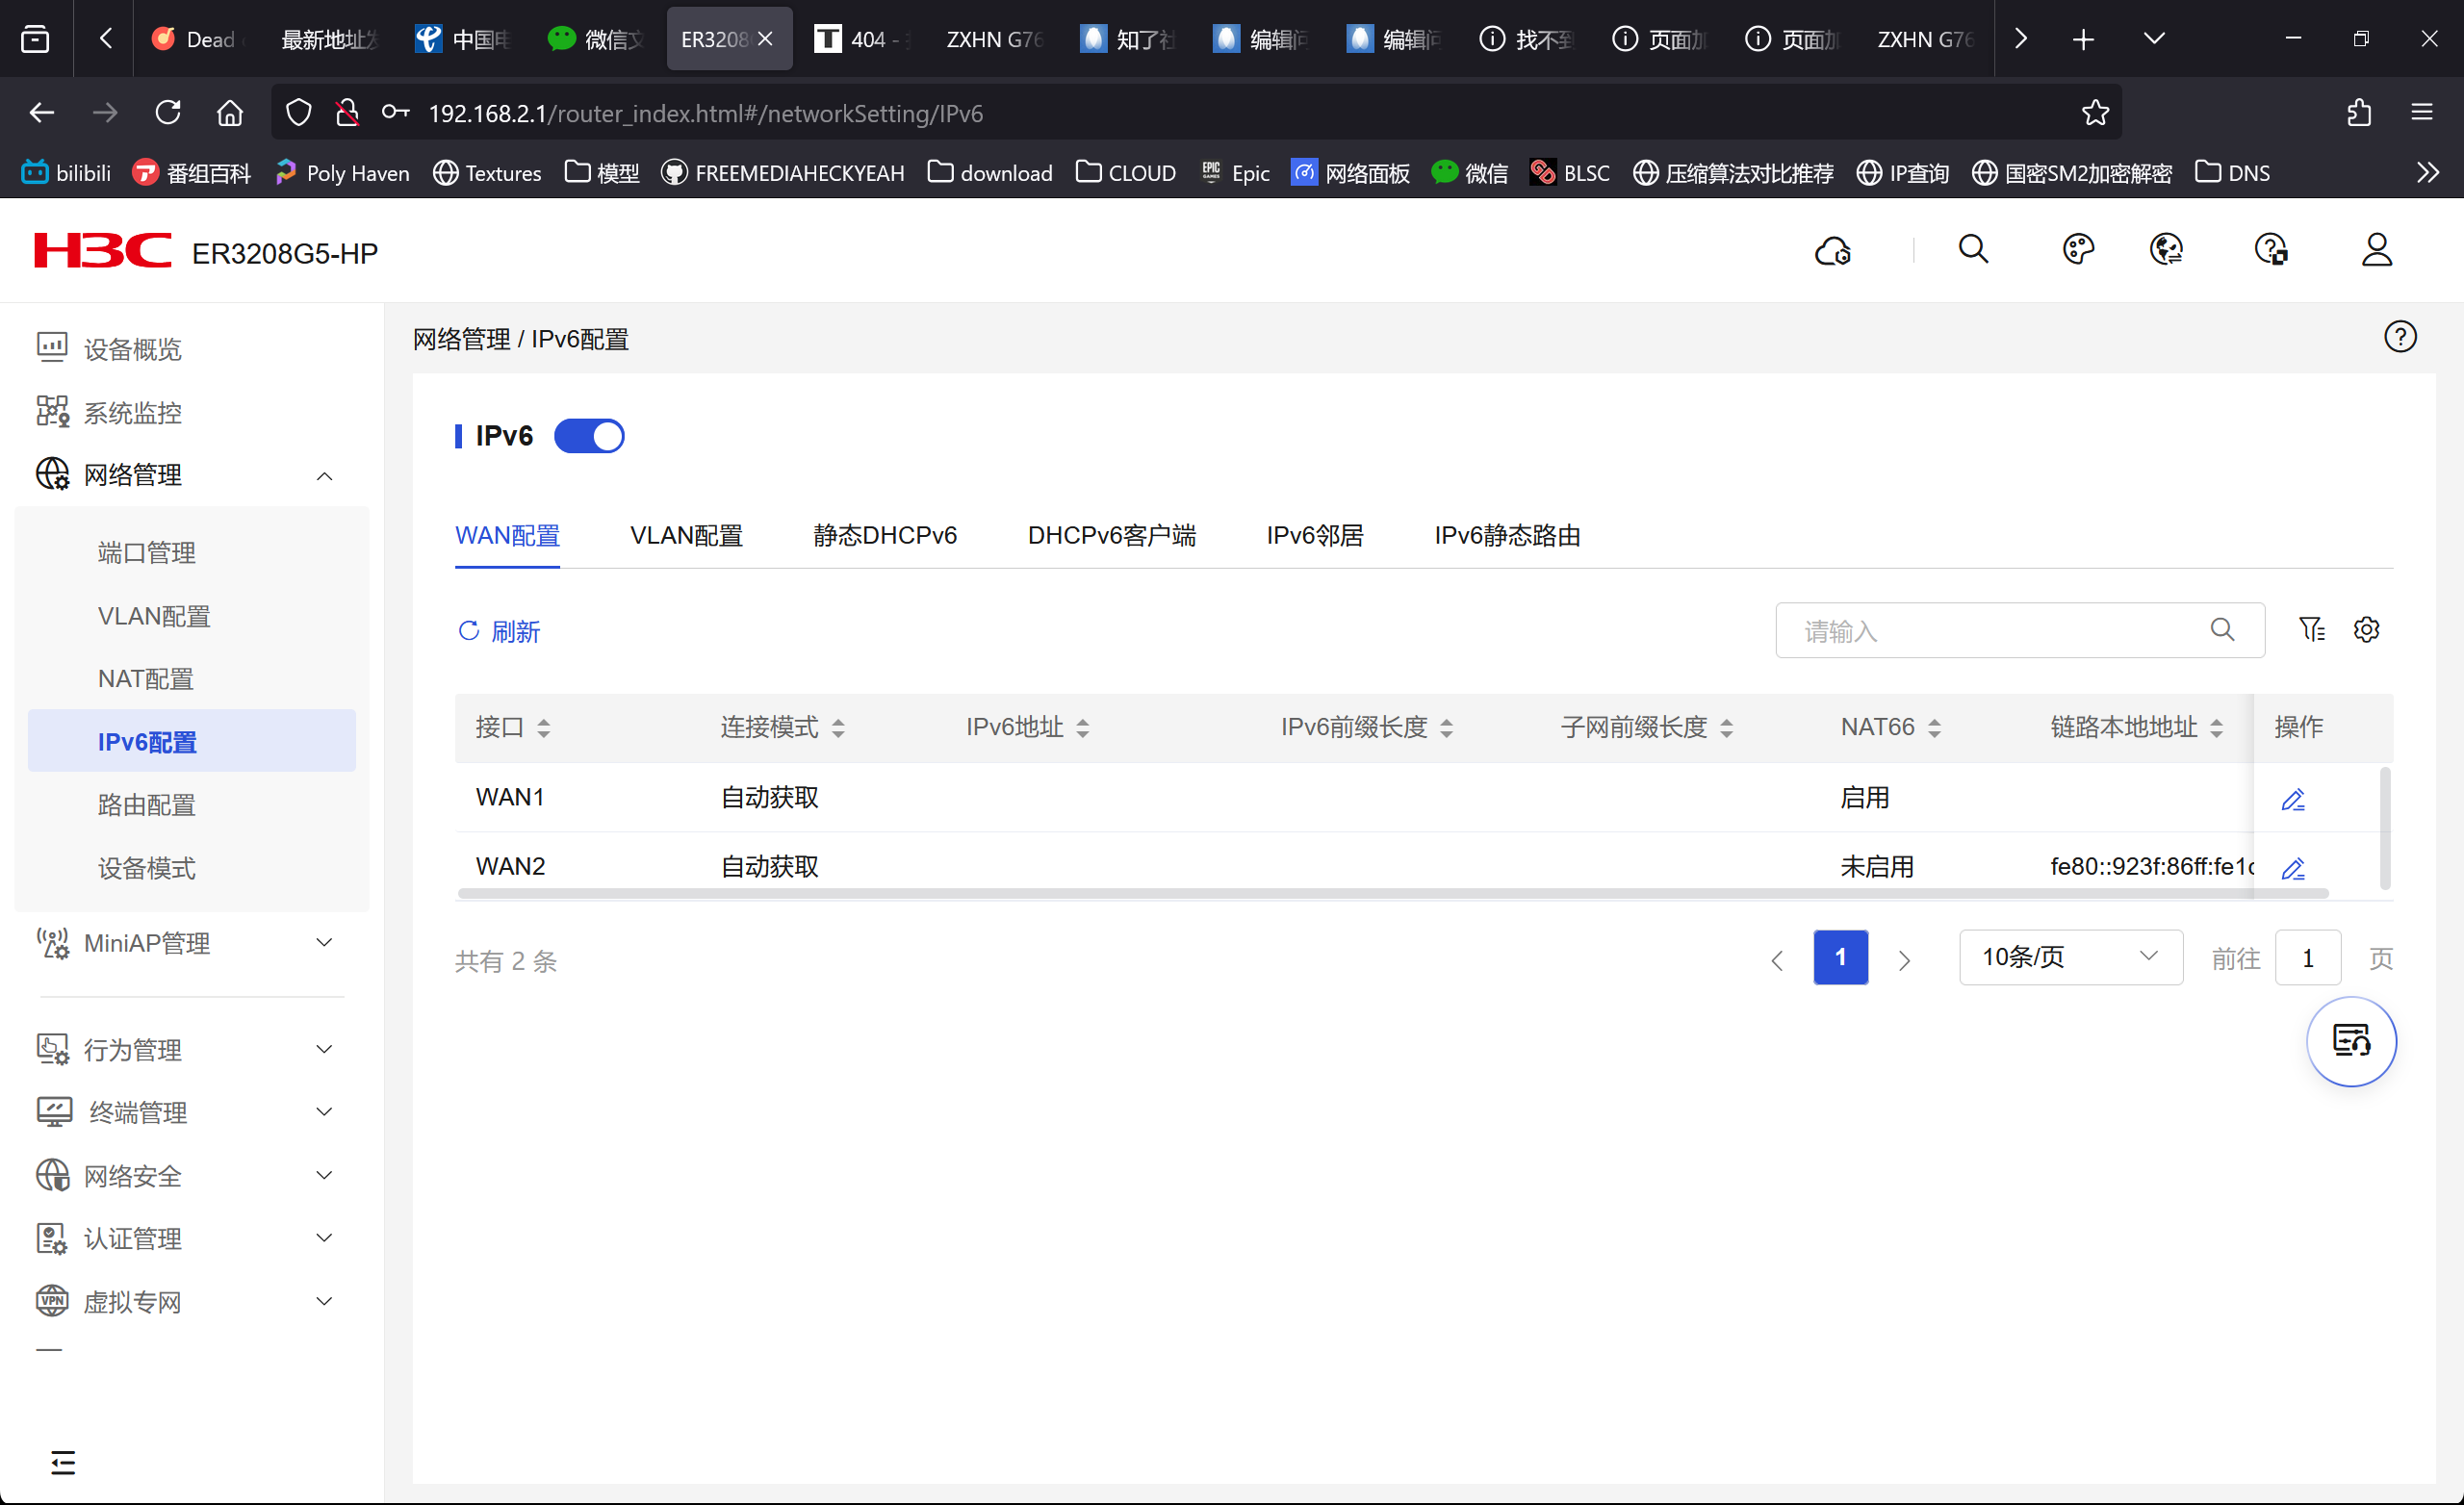Open the table filter icon
Viewport: 2464px width, 1505px height.
point(2311,629)
